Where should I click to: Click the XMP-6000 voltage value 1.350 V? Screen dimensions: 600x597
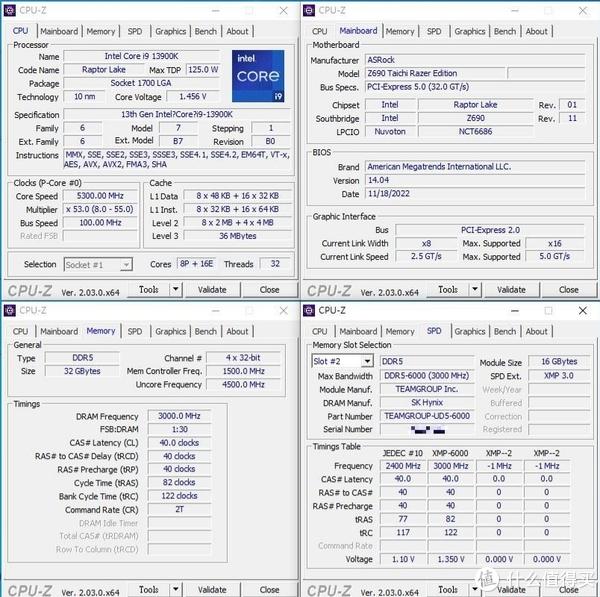pyautogui.click(x=451, y=559)
